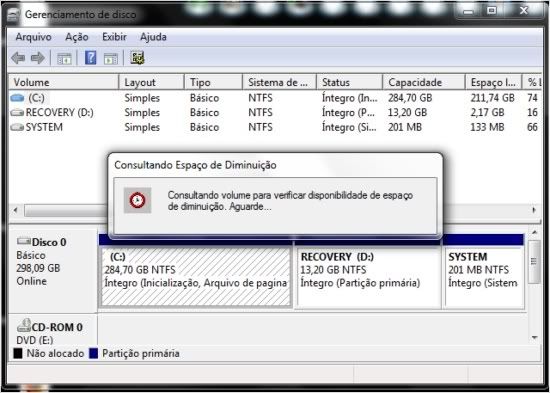Select the (C:) partition block on Disco 0

click(x=196, y=277)
